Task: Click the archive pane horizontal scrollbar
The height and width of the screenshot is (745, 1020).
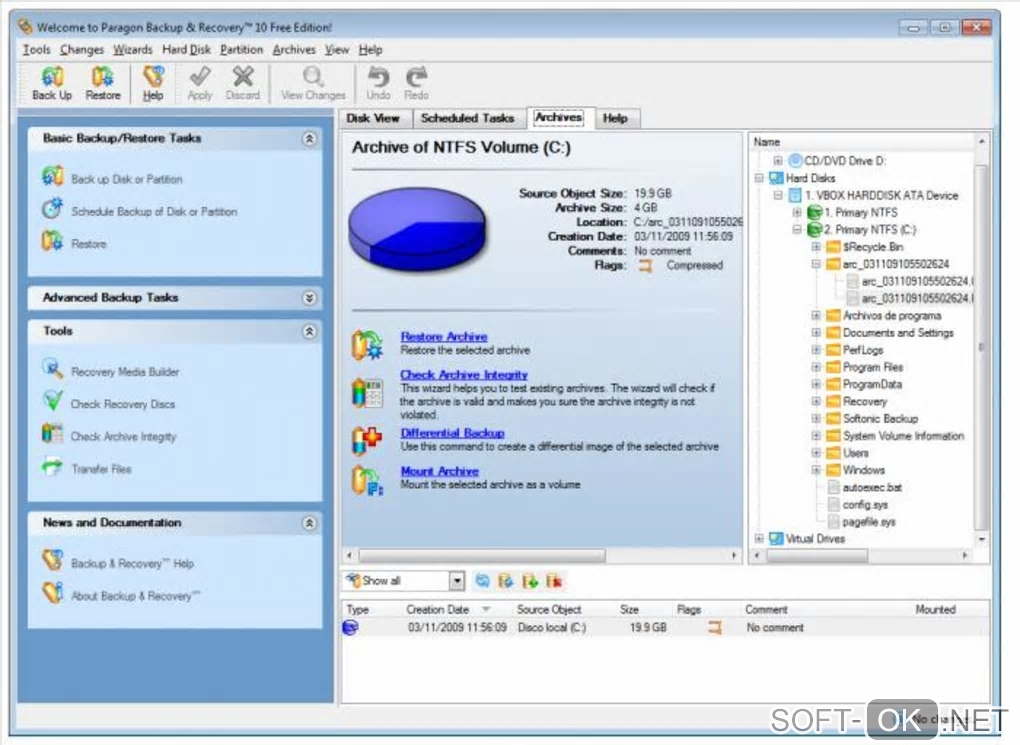Action: click(481, 556)
